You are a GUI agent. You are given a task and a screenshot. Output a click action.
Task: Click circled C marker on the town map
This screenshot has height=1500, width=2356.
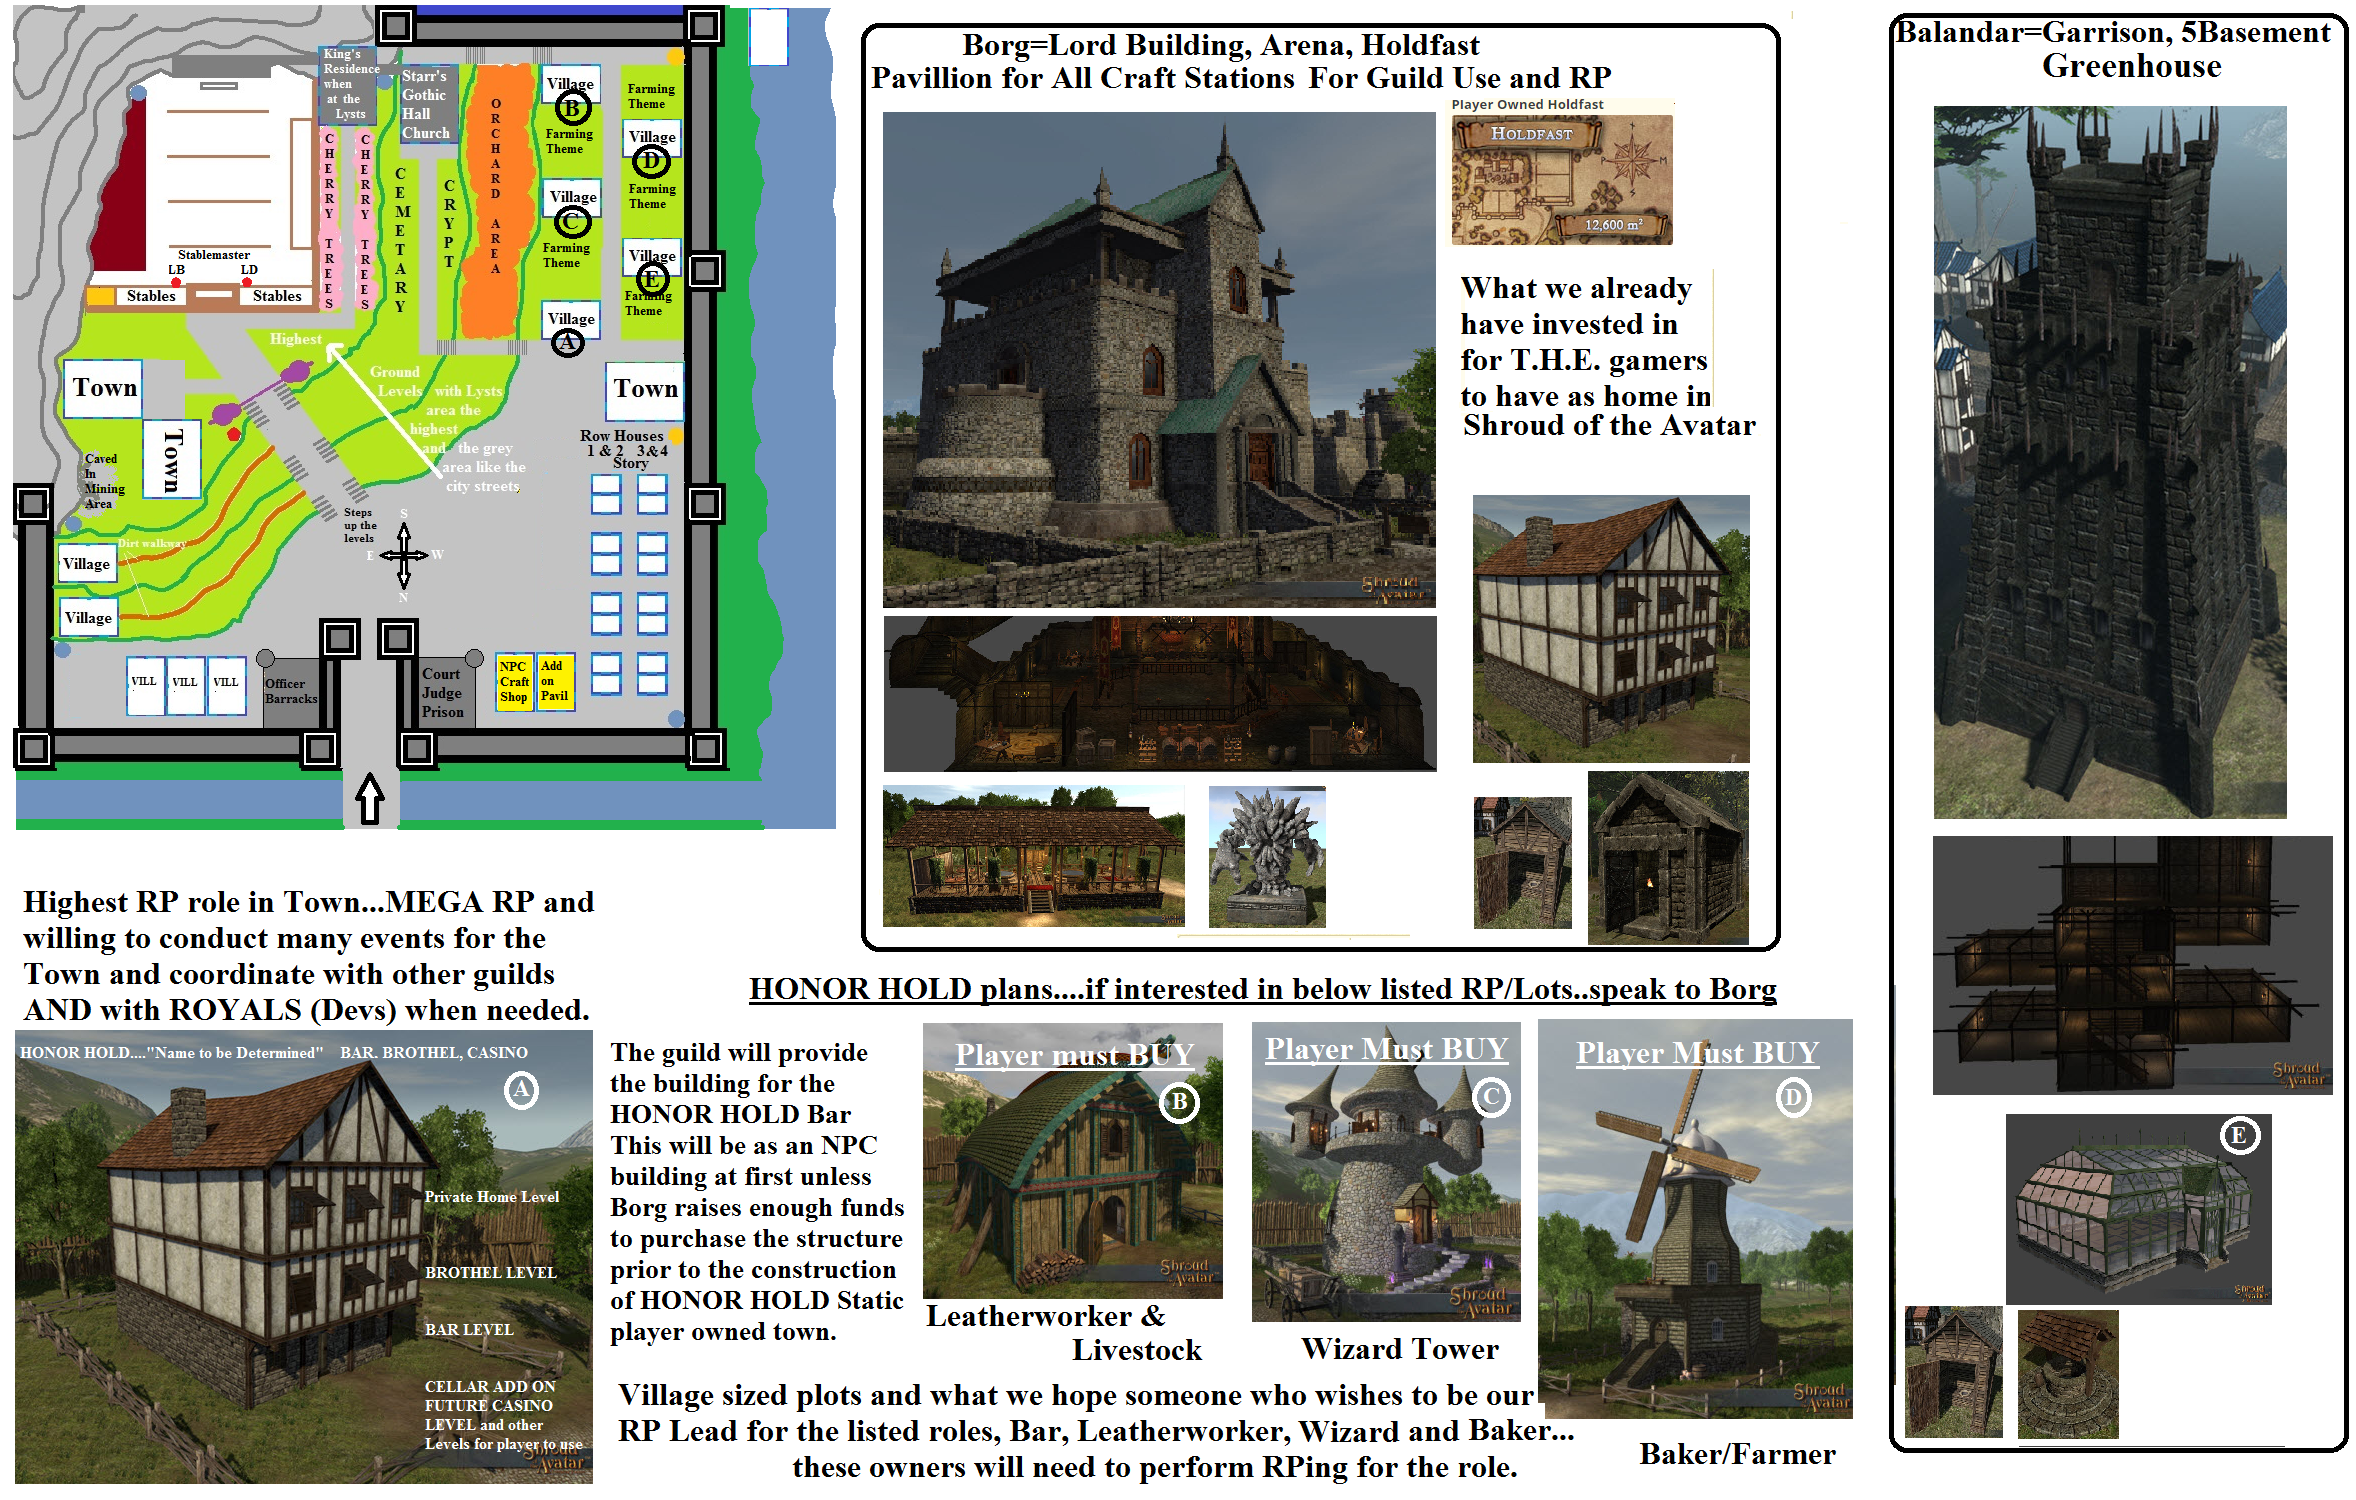point(571,221)
